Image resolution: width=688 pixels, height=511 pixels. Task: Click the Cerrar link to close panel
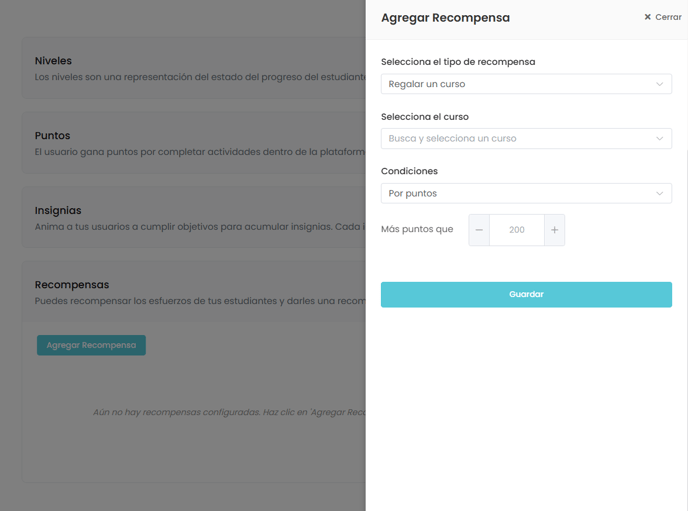click(668, 17)
